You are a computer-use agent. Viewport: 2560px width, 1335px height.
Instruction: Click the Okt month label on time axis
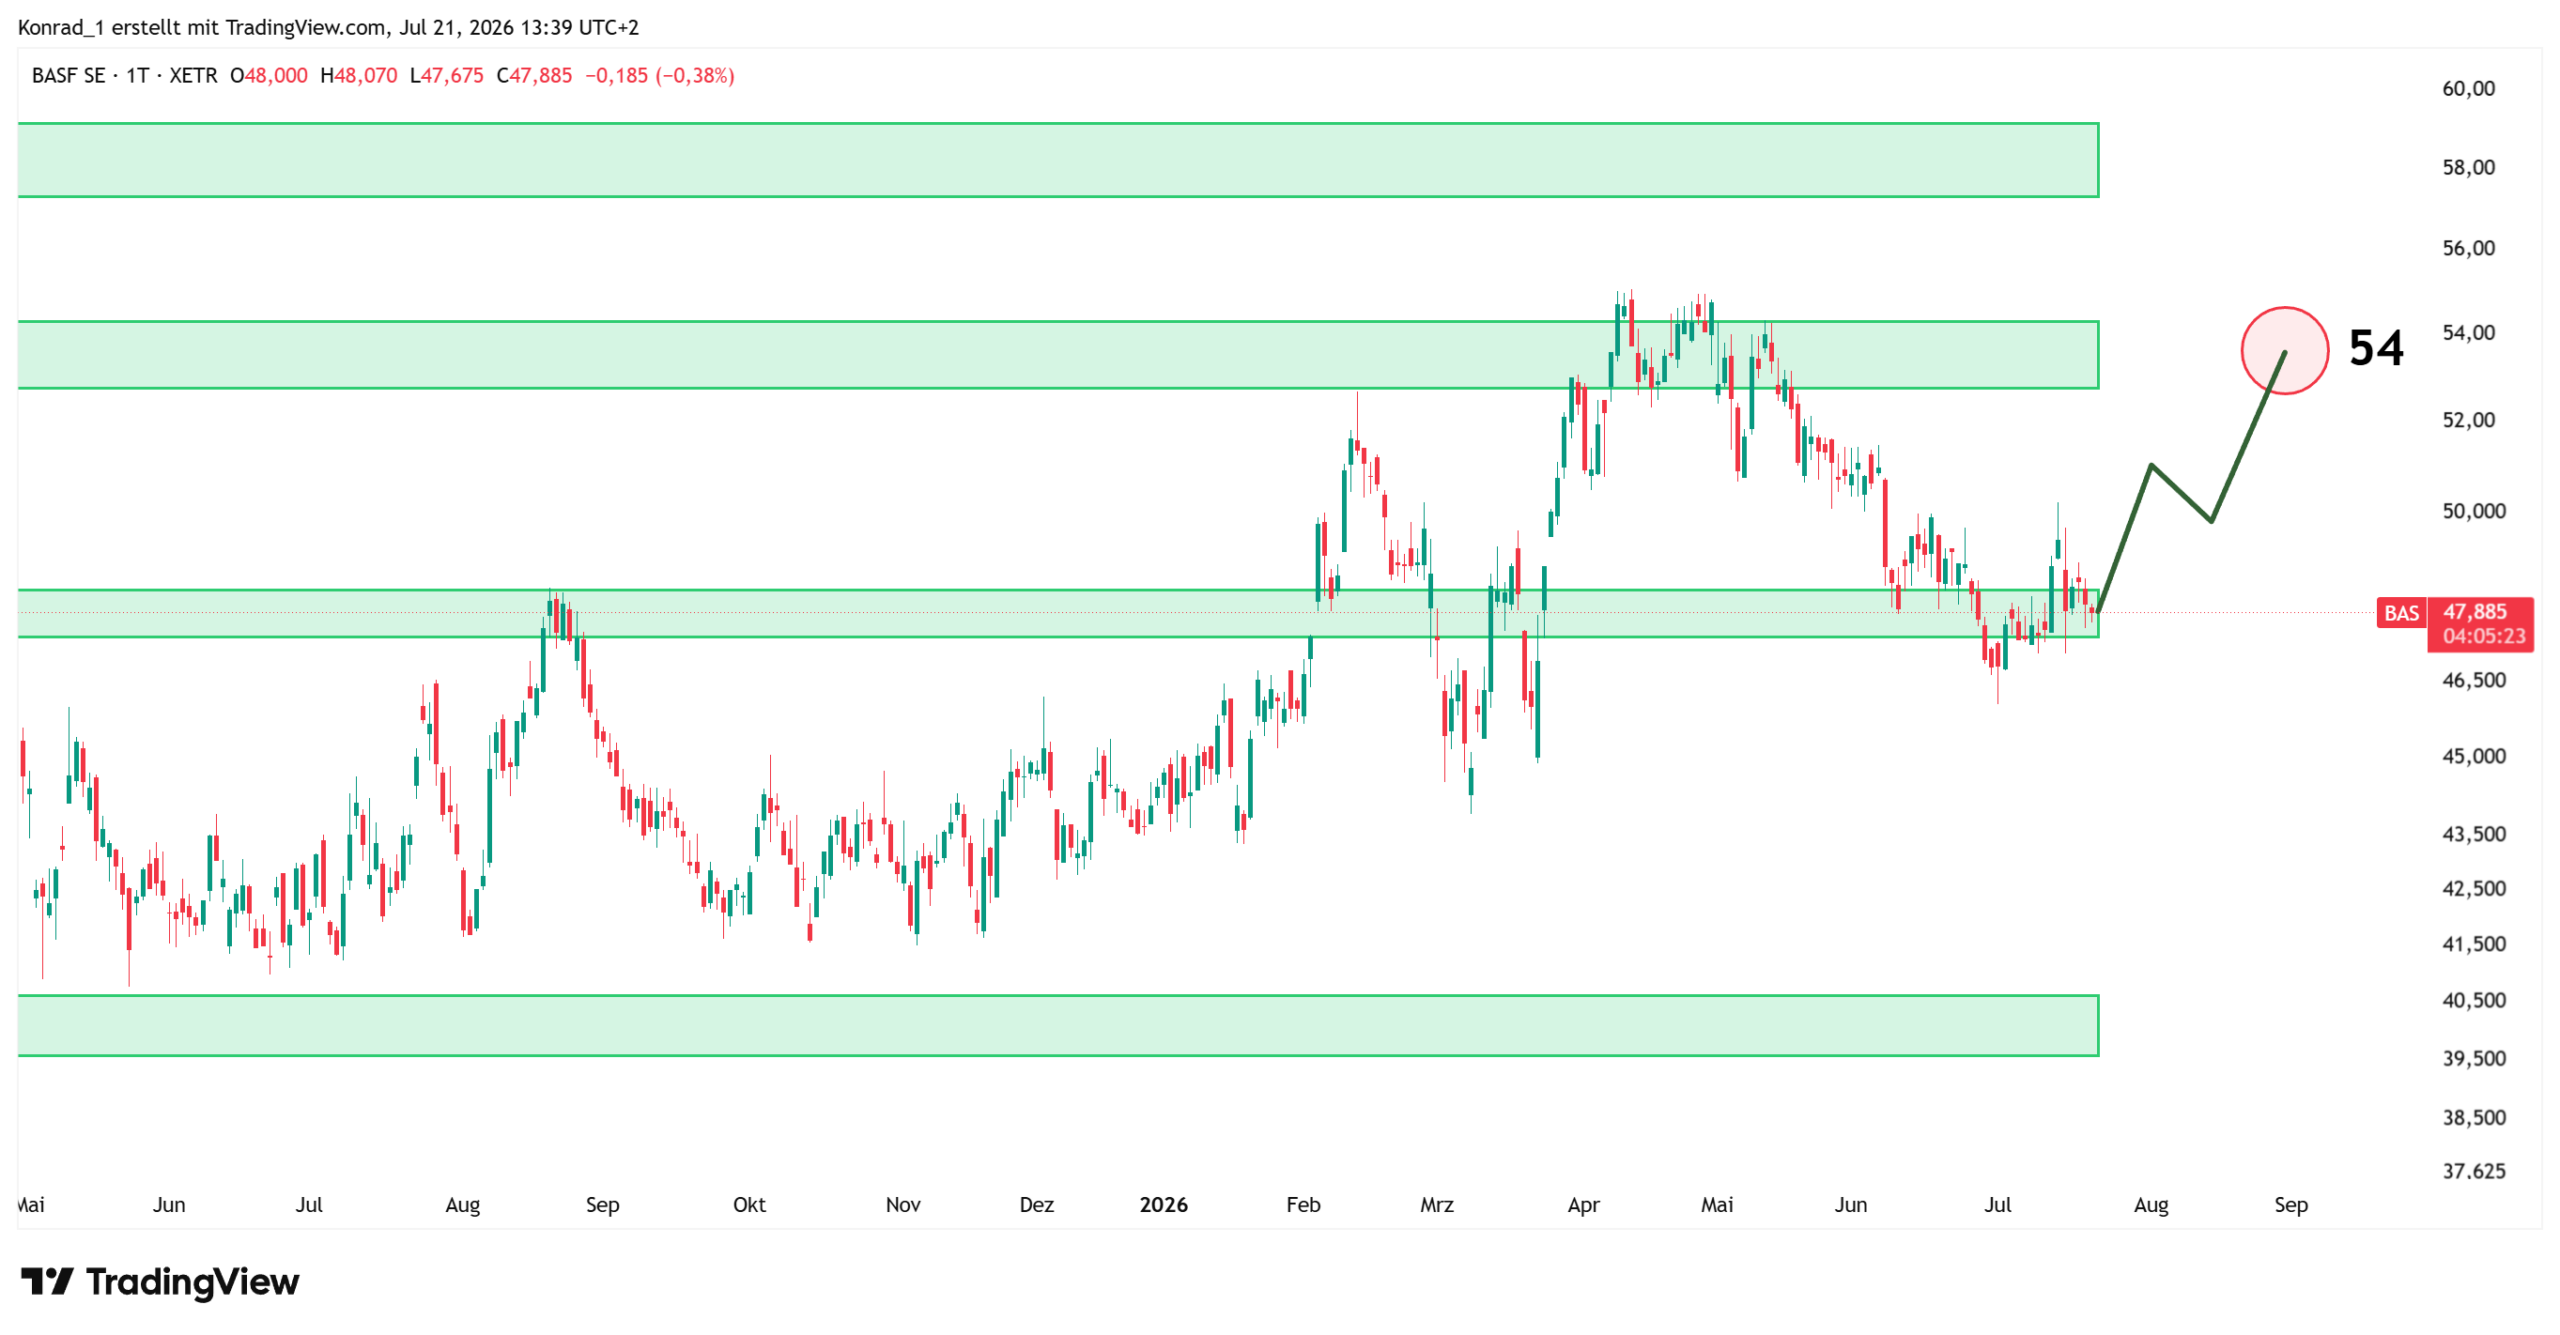tap(749, 1205)
